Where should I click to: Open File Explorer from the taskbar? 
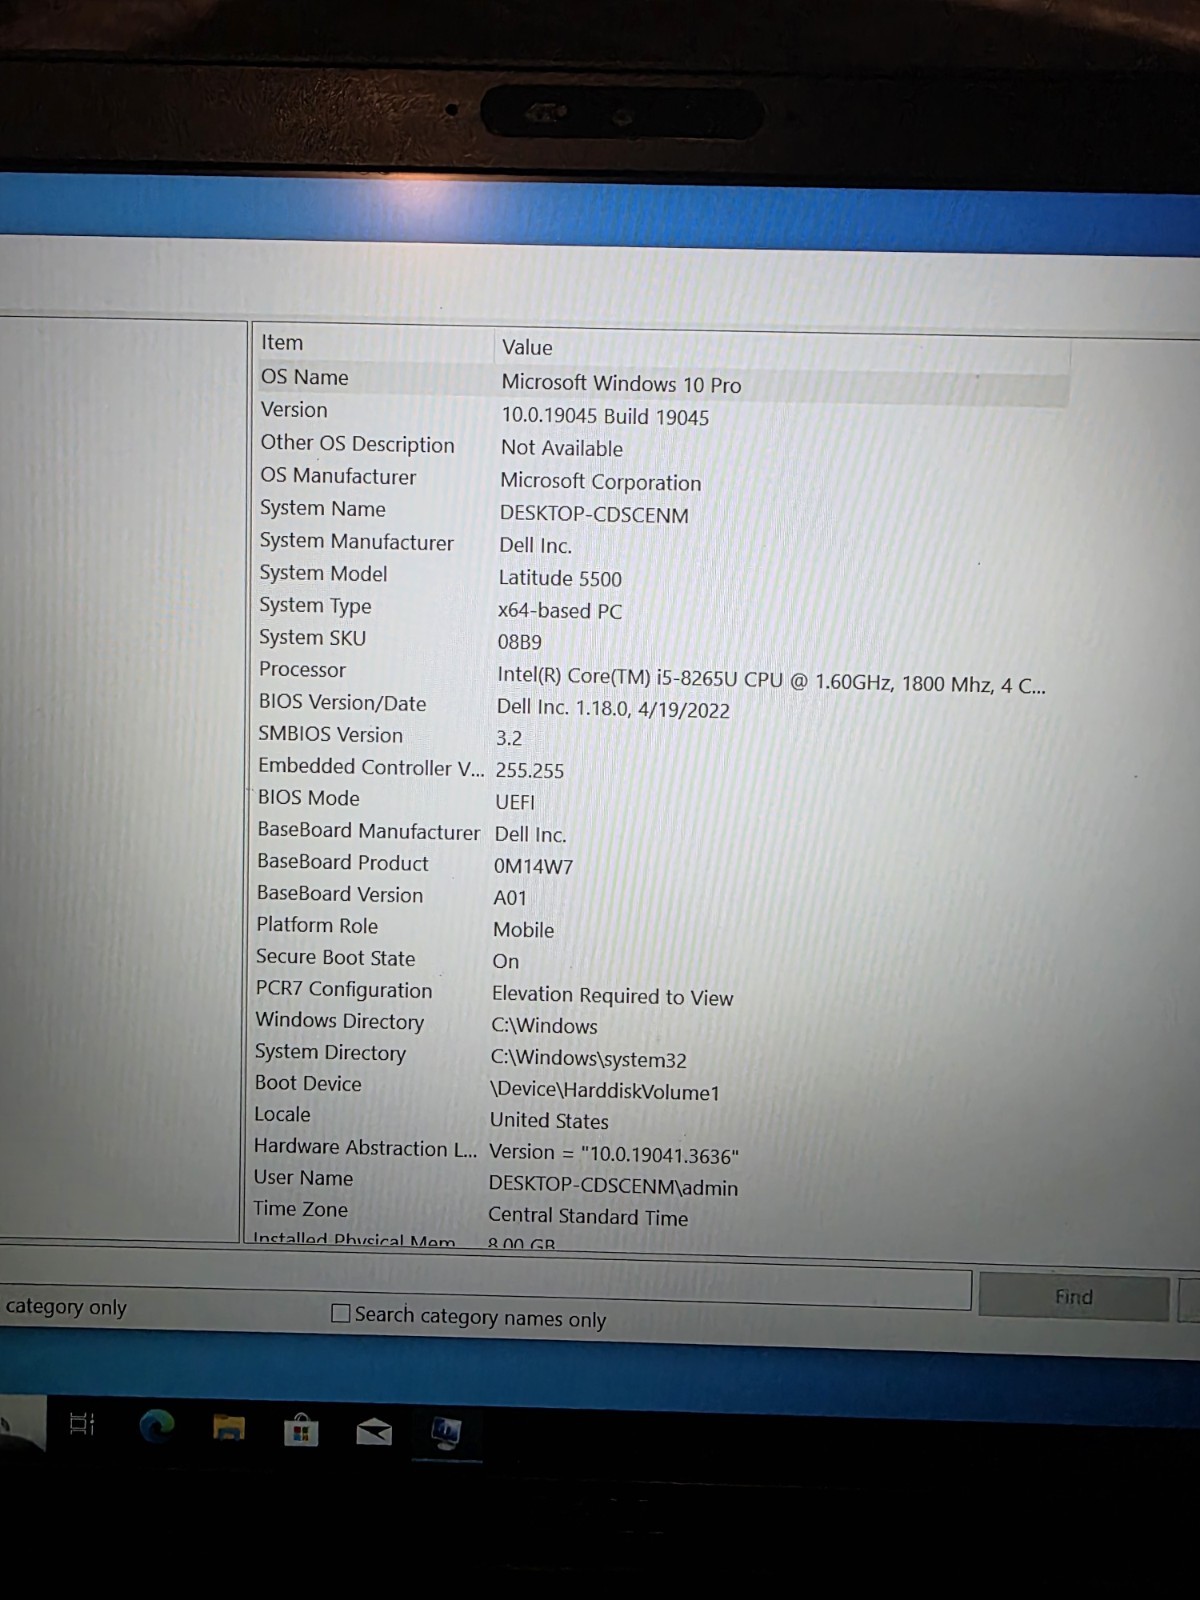229,1428
